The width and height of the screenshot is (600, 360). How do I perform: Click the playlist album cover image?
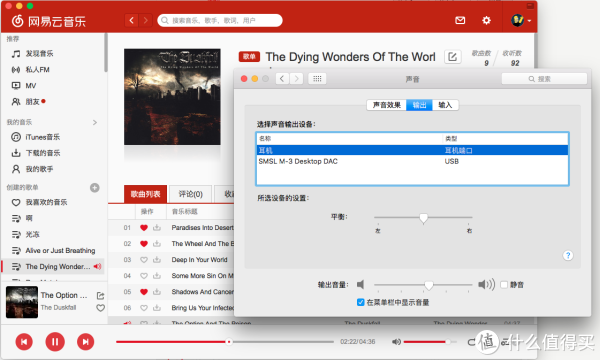click(172, 97)
